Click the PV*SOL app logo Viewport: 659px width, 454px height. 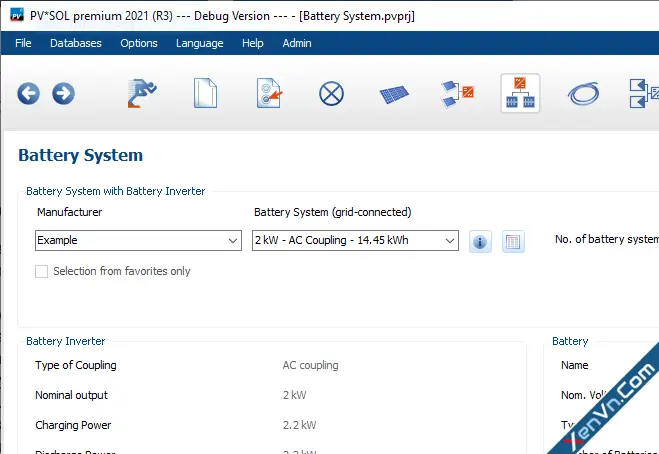click(16, 16)
